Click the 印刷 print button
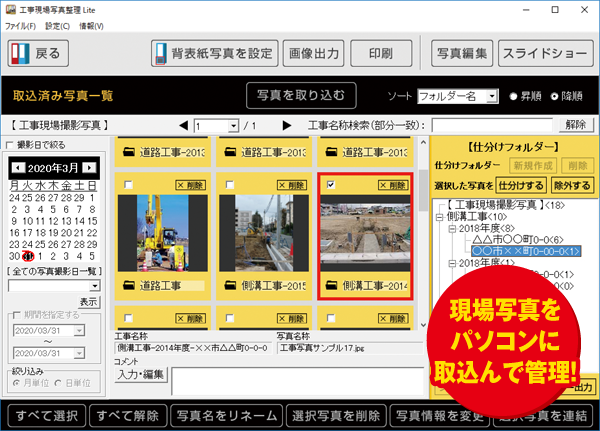 tap(381, 53)
